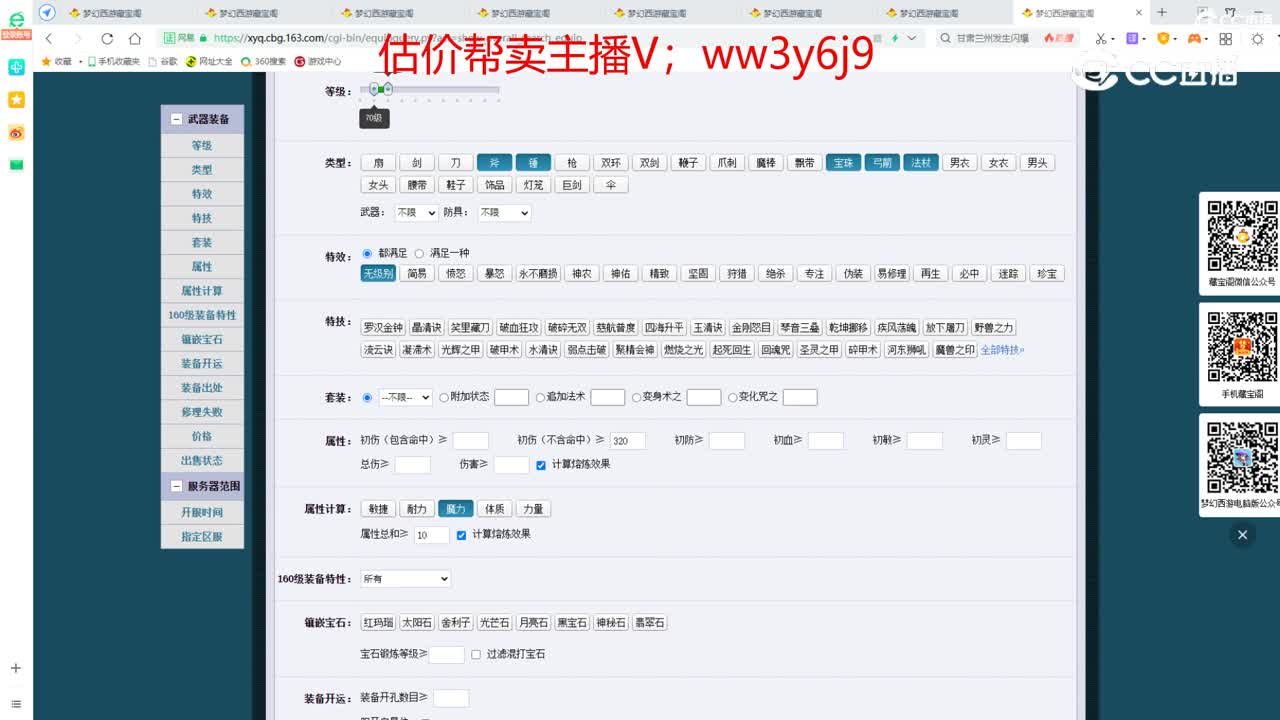Image resolution: width=1280 pixels, height=720 pixels.
Task: Click the browser home icon
Action: point(135,39)
